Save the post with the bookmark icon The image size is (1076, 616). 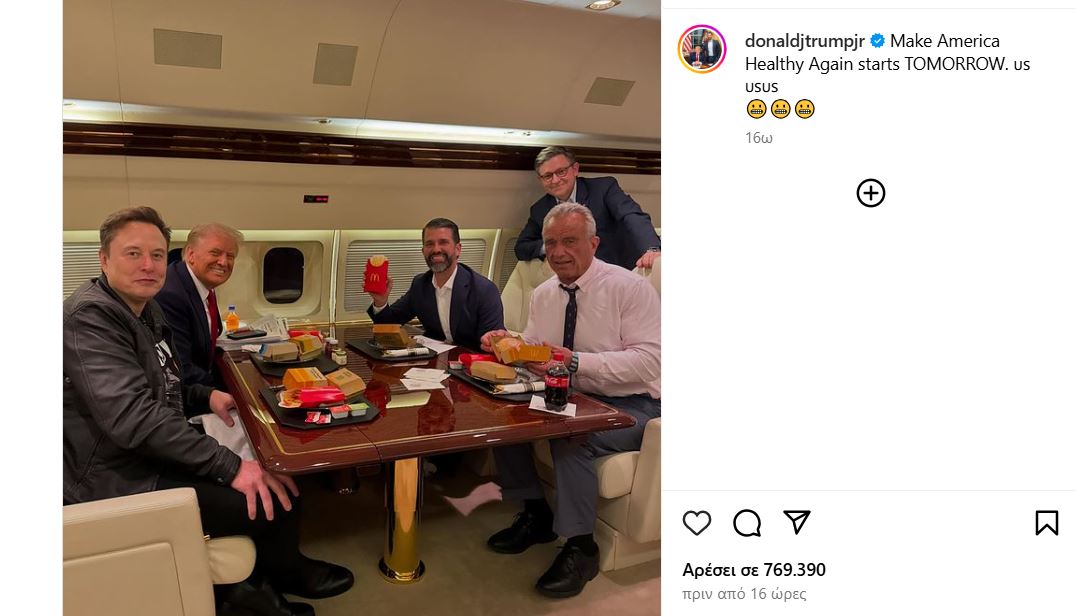point(1046,523)
